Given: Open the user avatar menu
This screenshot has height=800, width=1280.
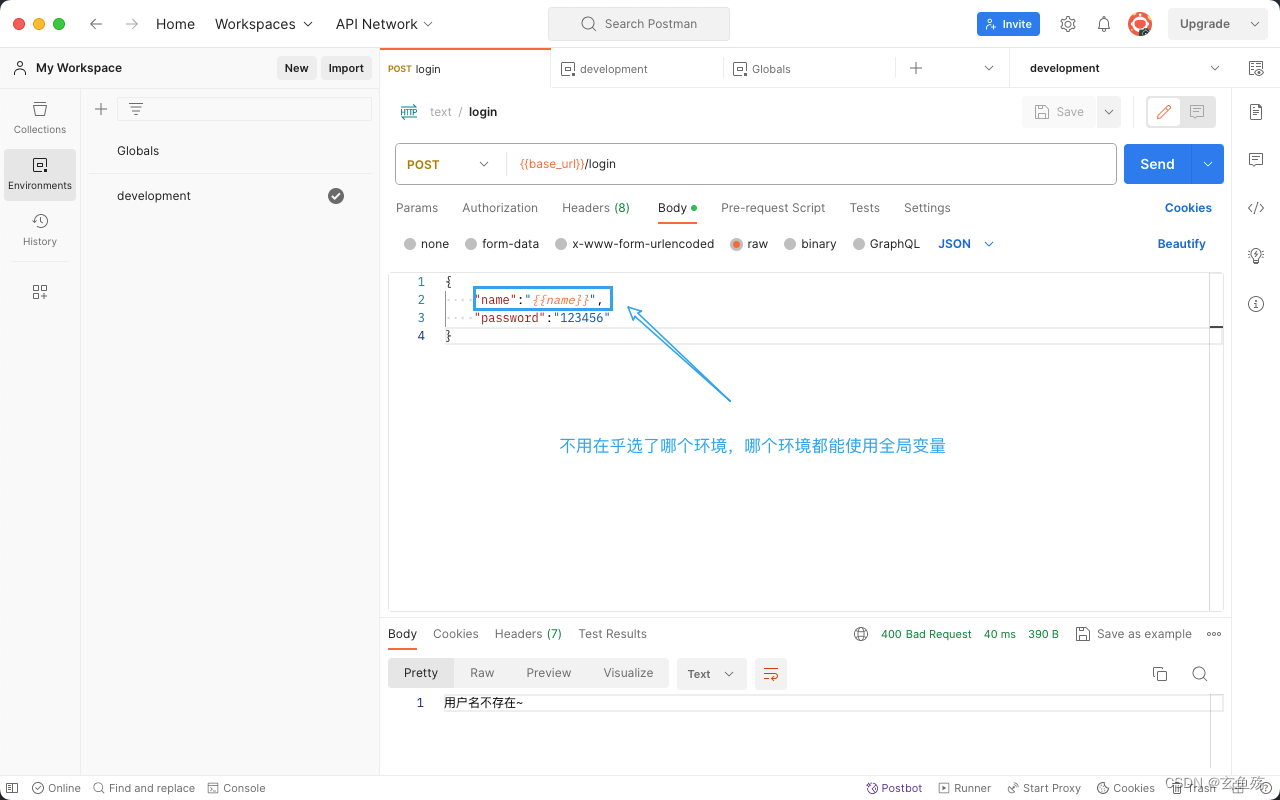Looking at the screenshot, I should click(x=1140, y=24).
